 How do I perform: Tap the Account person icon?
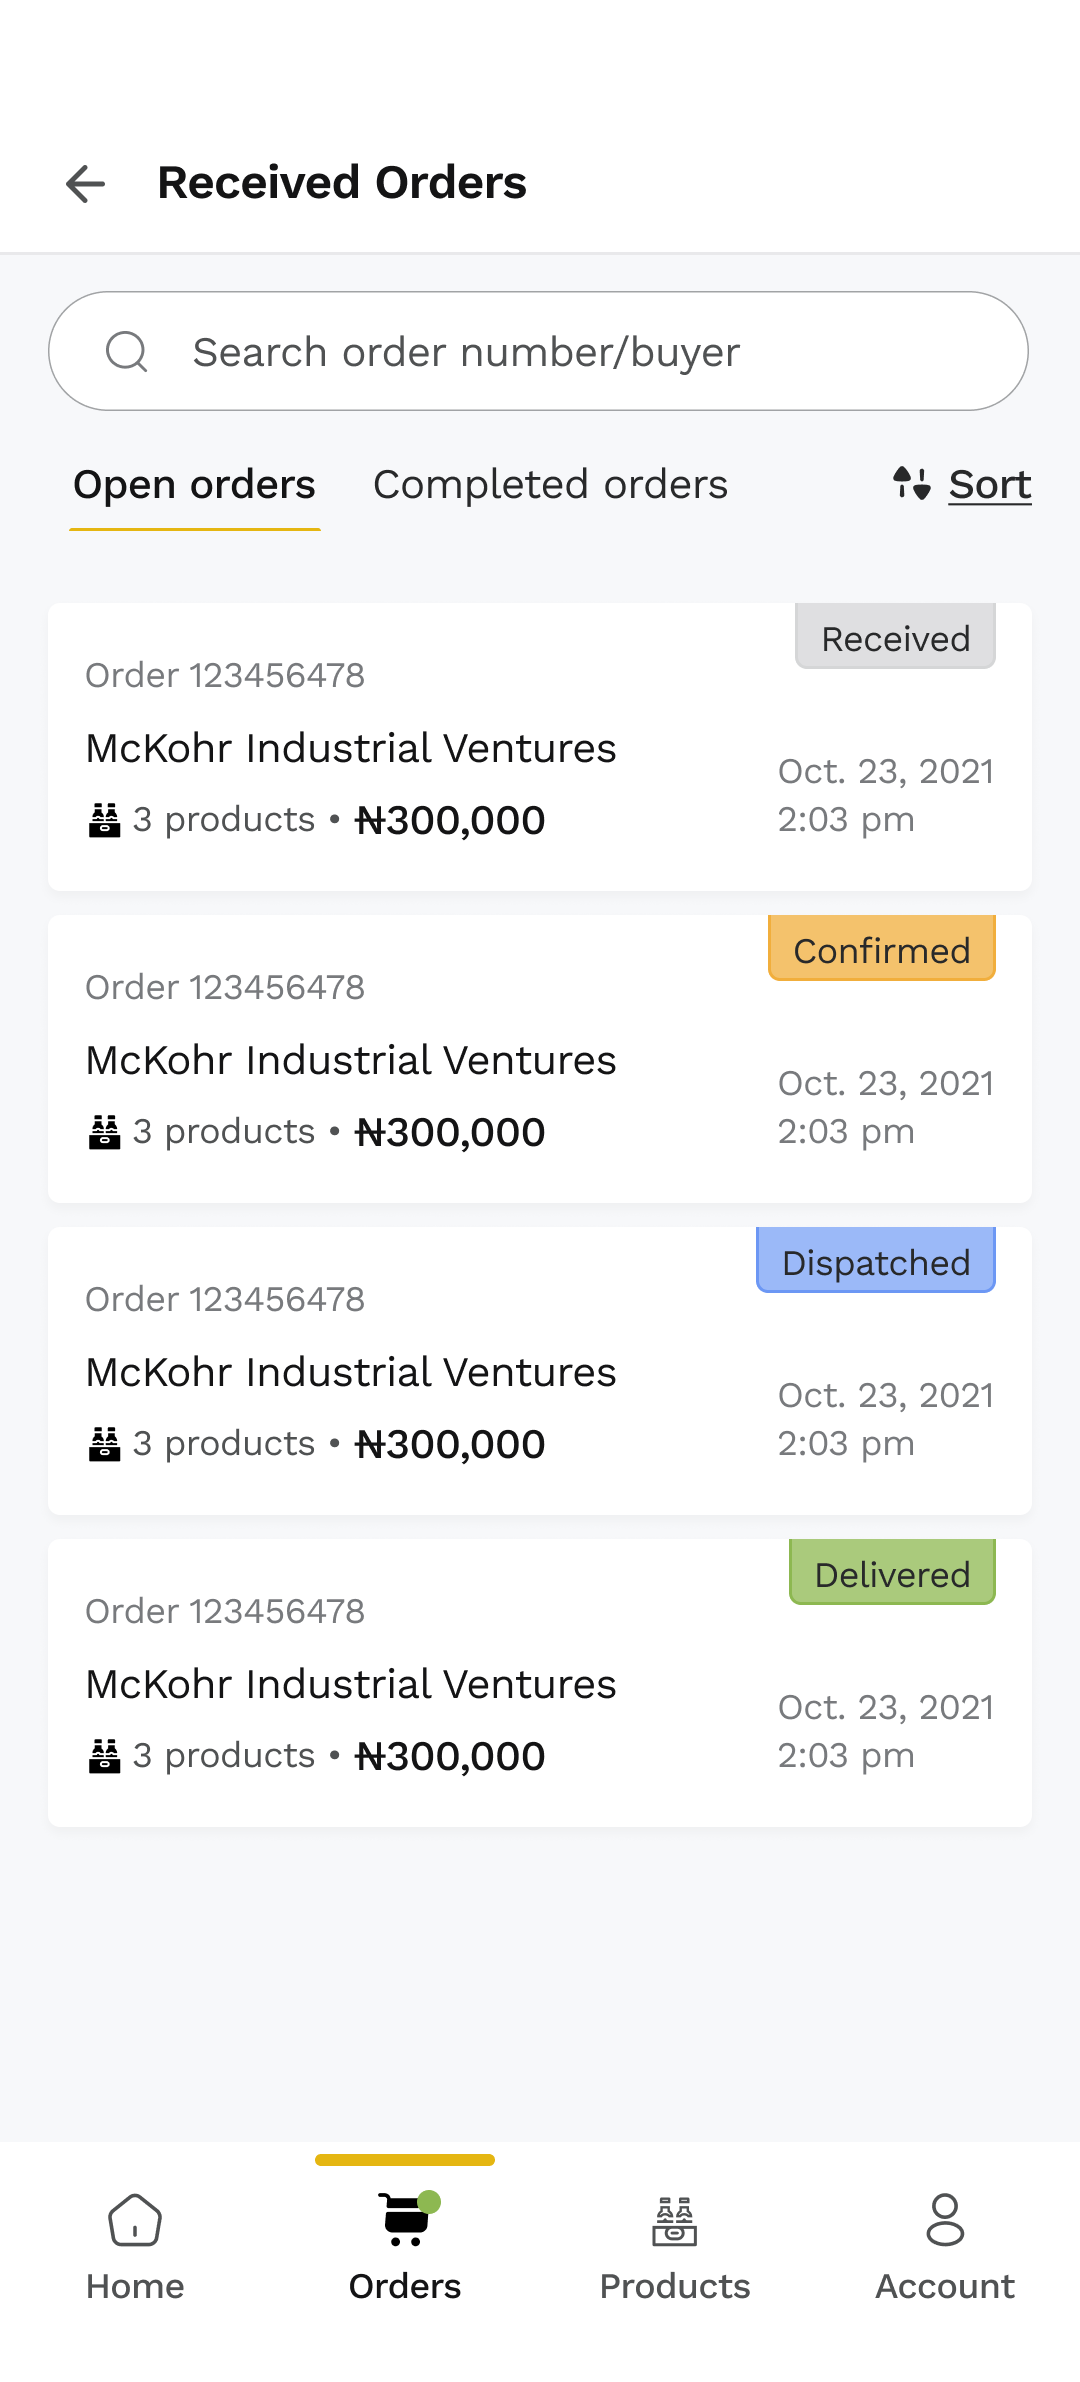tap(945, 2220)
